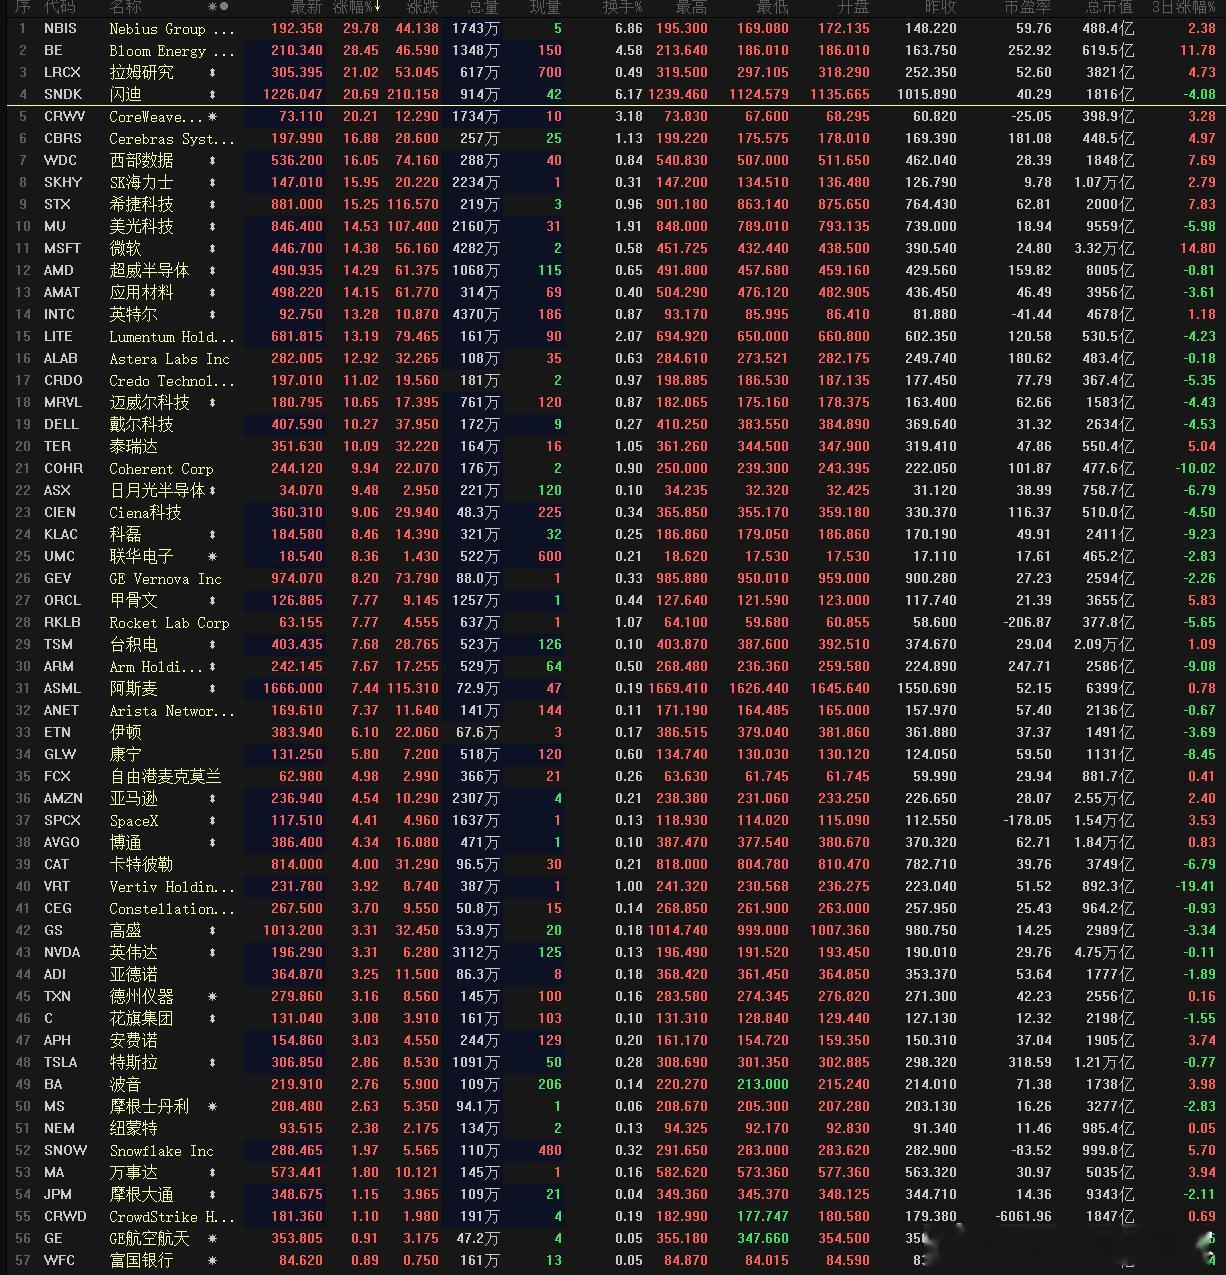Click the KLAC ticker code
The width and height of the screenshot is (1226, 1275).
[60, 535]
